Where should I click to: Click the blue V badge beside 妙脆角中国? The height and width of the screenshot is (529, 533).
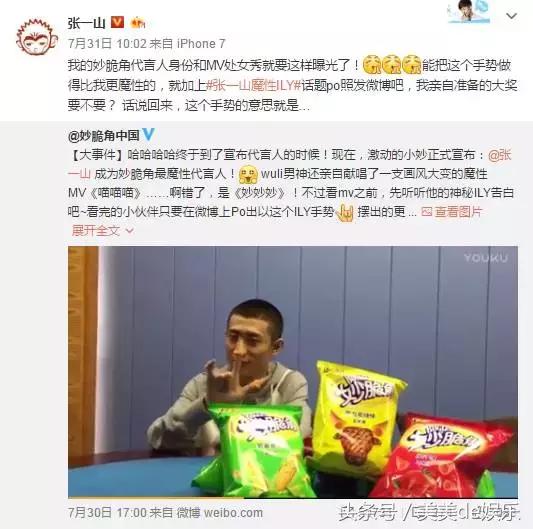coord(149,135)
